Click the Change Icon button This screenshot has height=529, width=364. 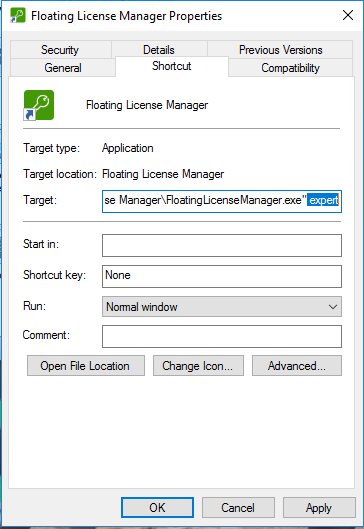coord(198,366)
